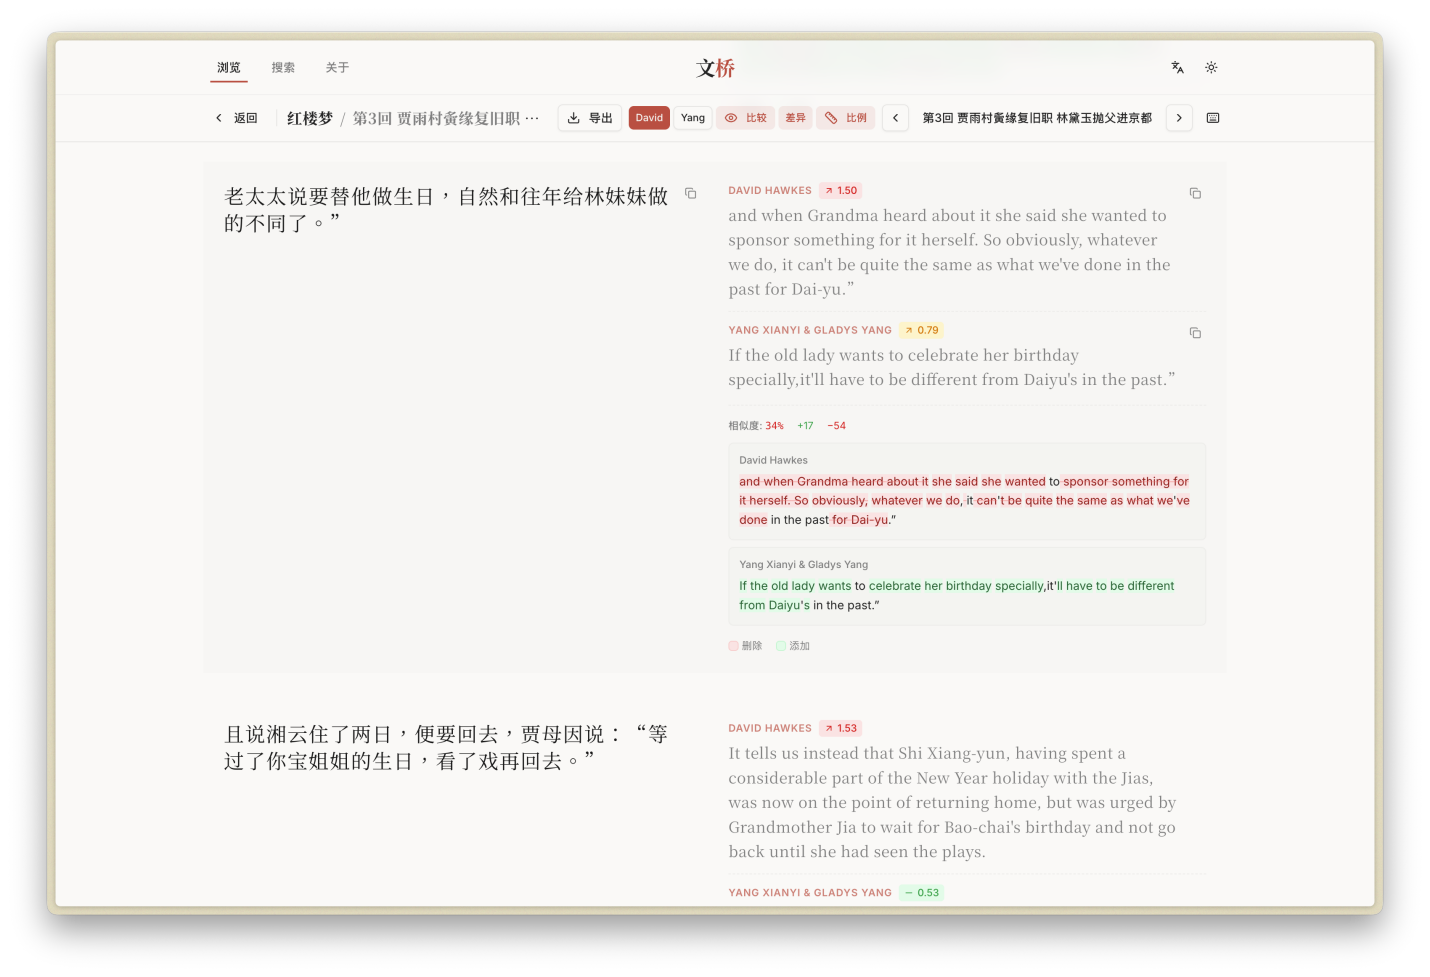This screenshot has width=1430, height=977.
Task: Toggle the 差异 diff display
Action: (795, 118)
